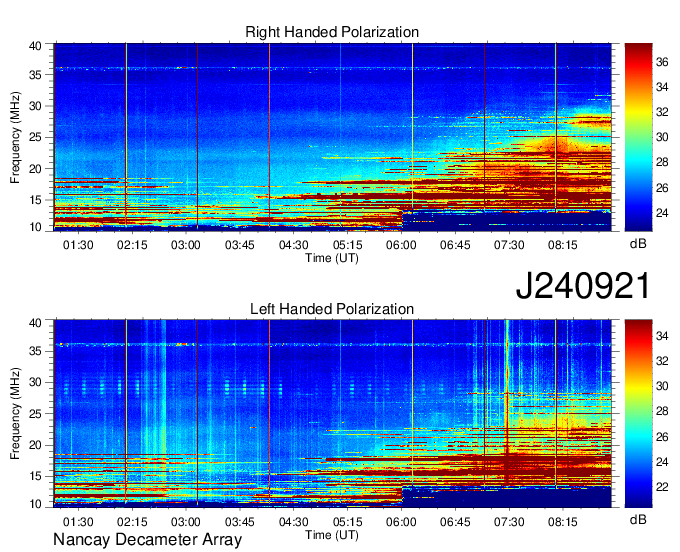Click 10 frequency tick on Left Handed plot

point(35,504)
